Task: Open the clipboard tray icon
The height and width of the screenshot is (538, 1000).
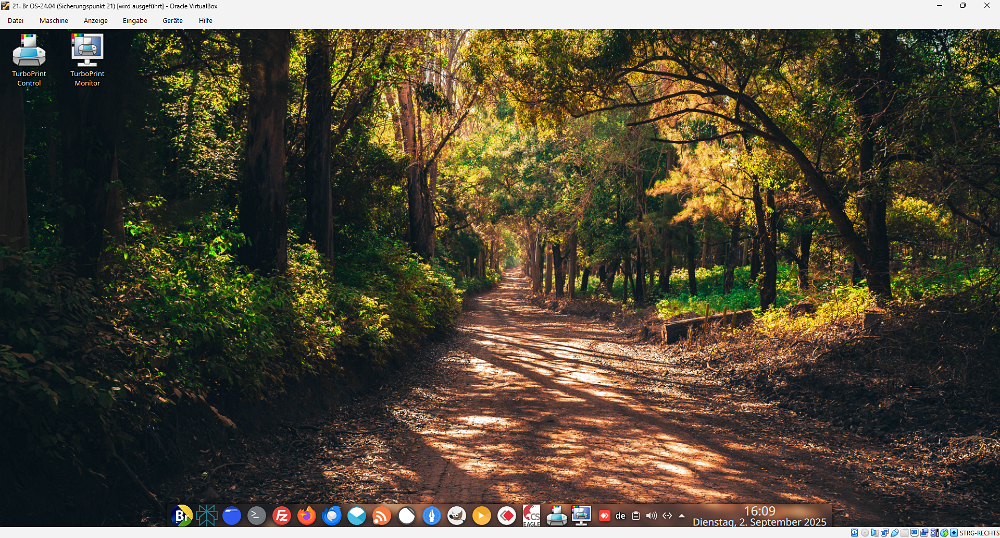Action: click(635, 516)
